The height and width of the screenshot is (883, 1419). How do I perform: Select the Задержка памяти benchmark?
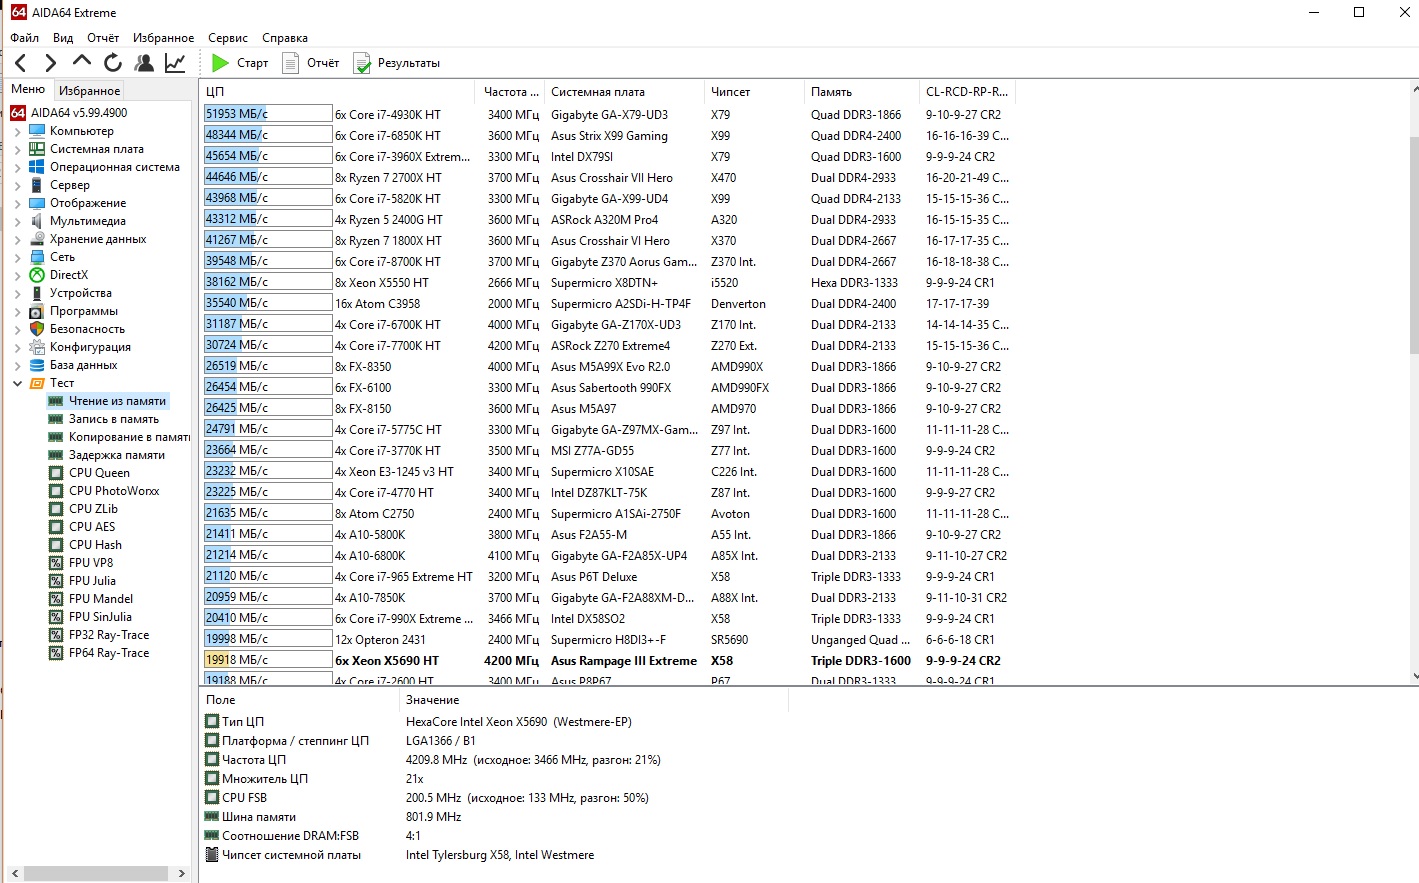click(117, 455)
